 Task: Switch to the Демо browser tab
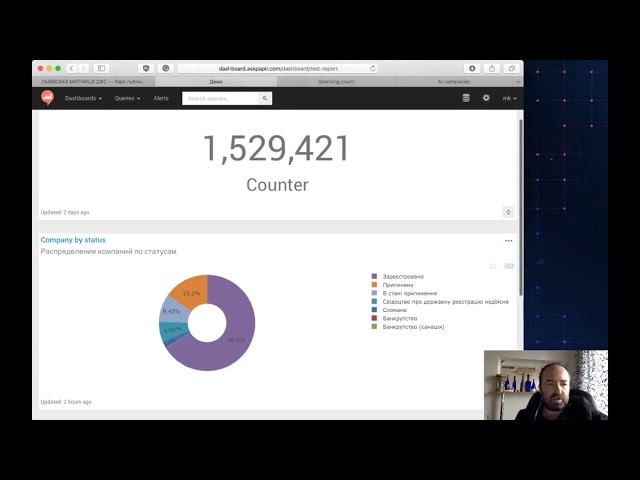click(x=216, y=82)
